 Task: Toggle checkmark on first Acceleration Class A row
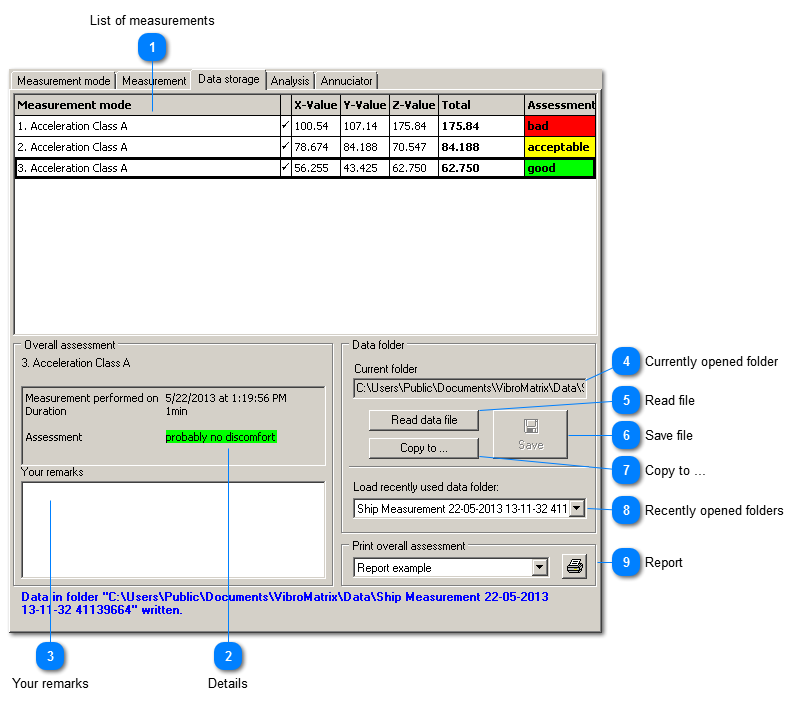[x=285, y=126]
